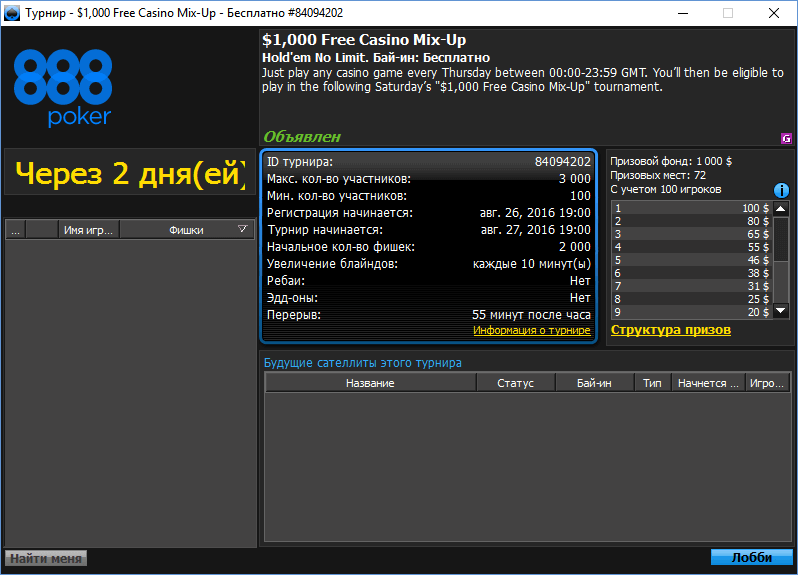Screen dimensions: 798x575
Task: Sort satellites by Бай-ин column
Action: pos(594,383)
